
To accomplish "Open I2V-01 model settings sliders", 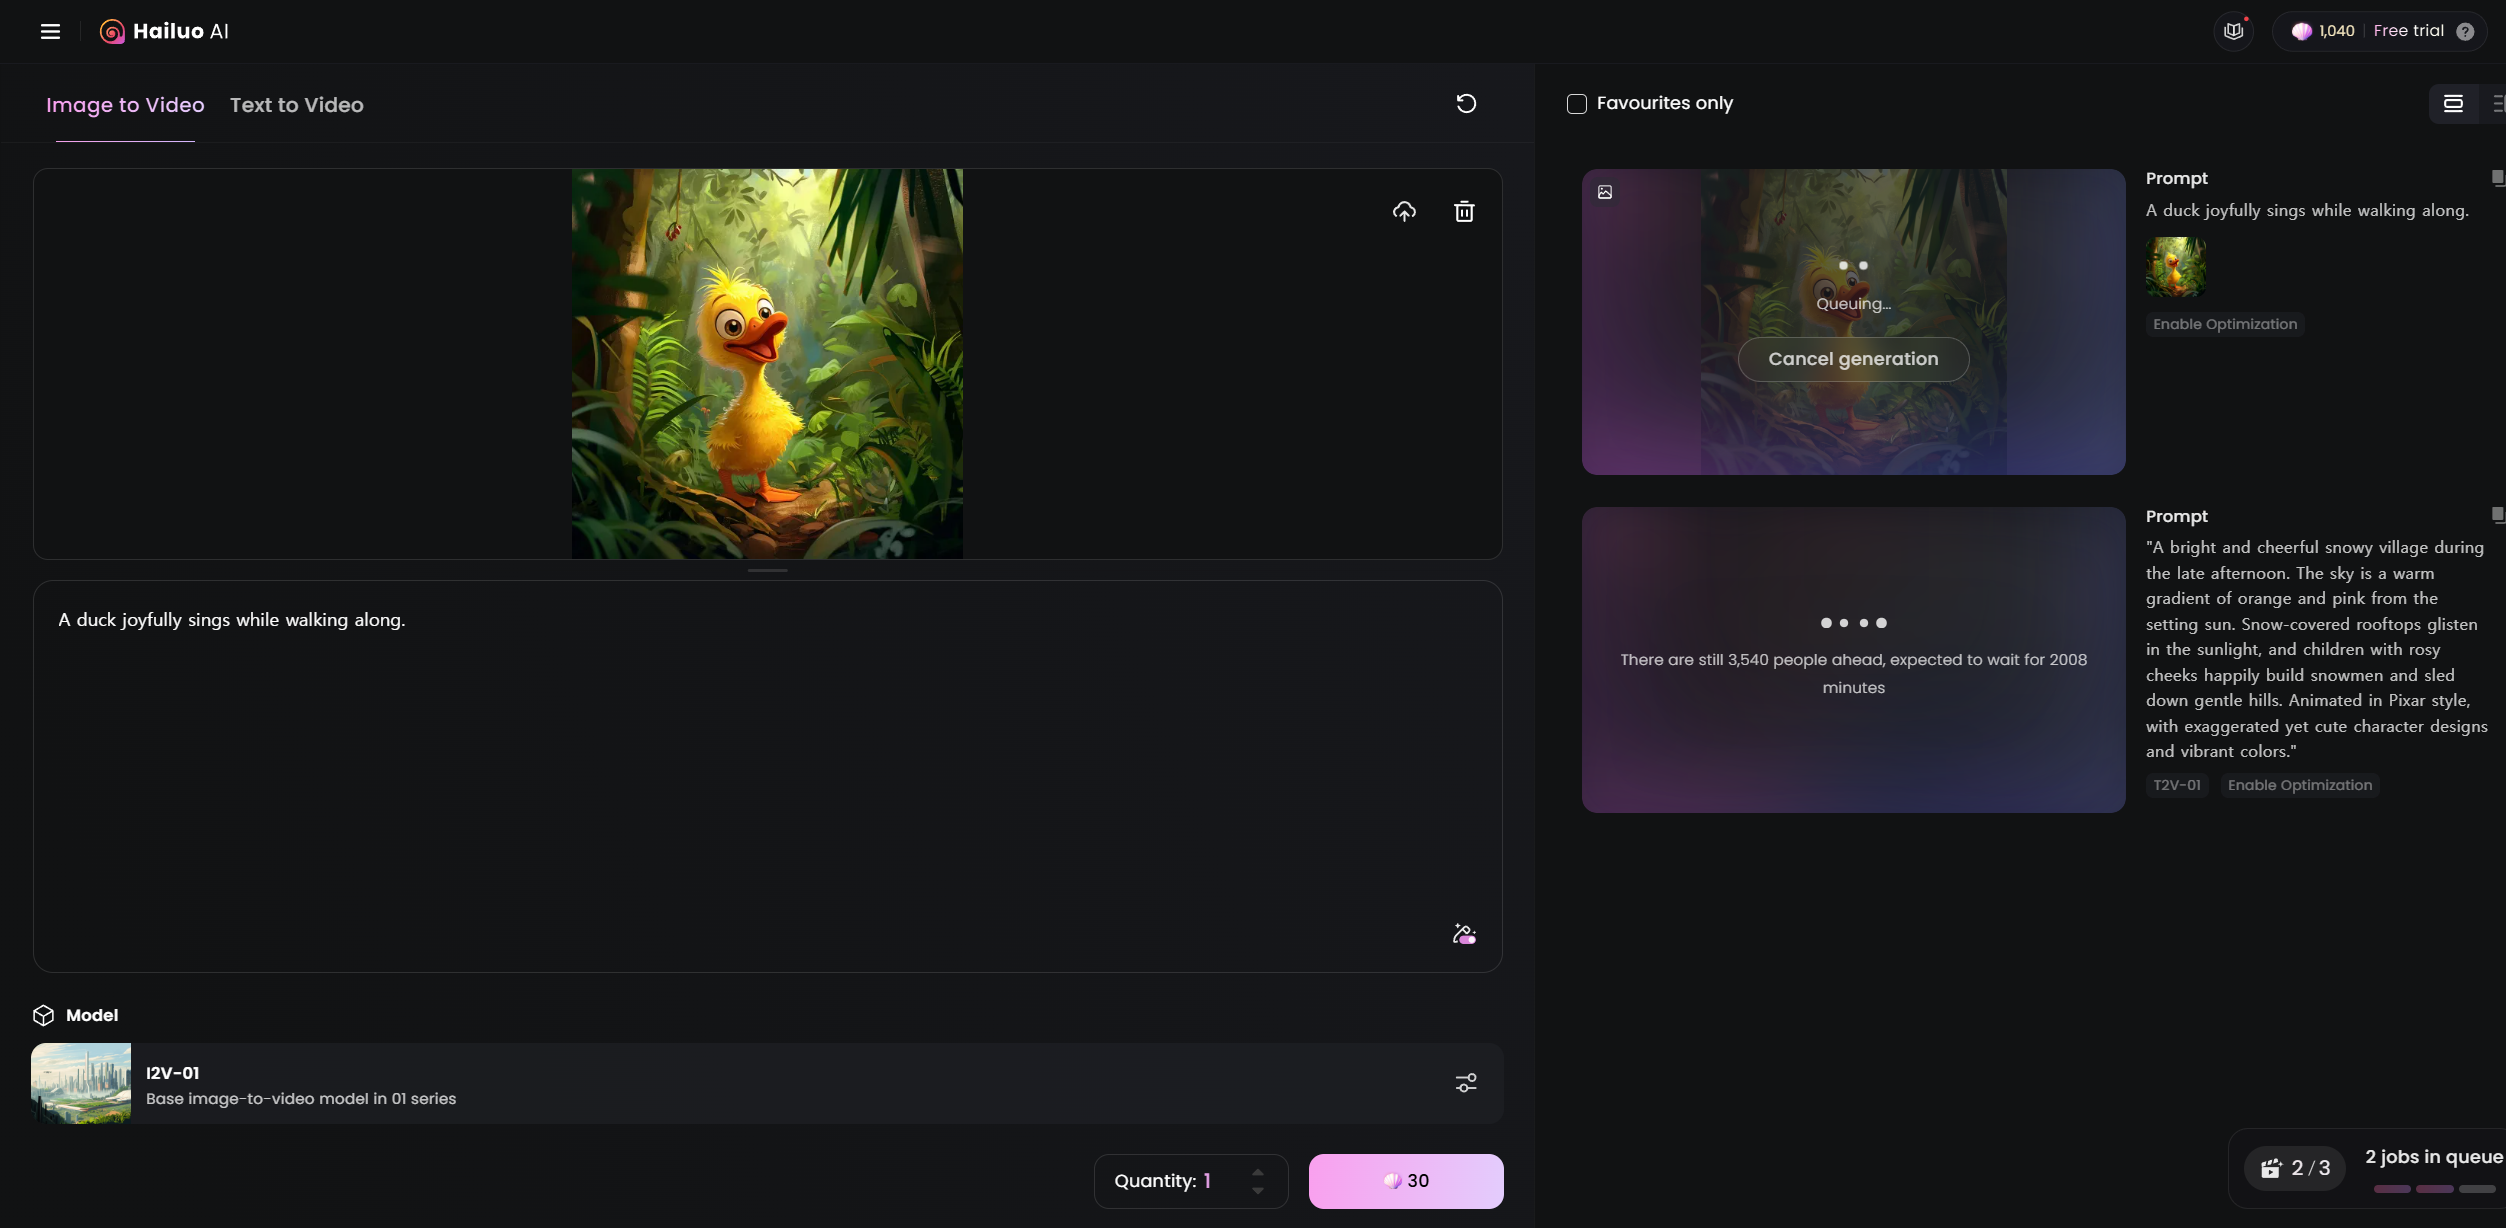I will click(x=1466, y=1083).
